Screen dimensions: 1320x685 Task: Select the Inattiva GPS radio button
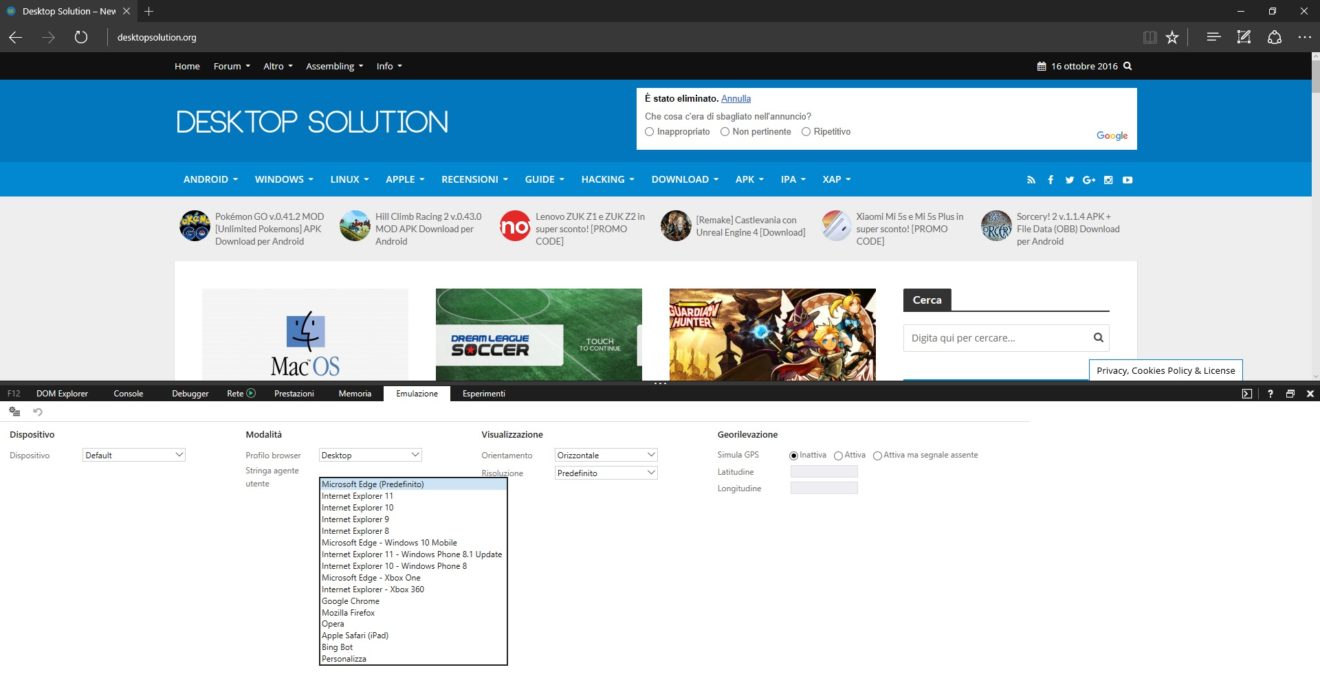(794, 456)
